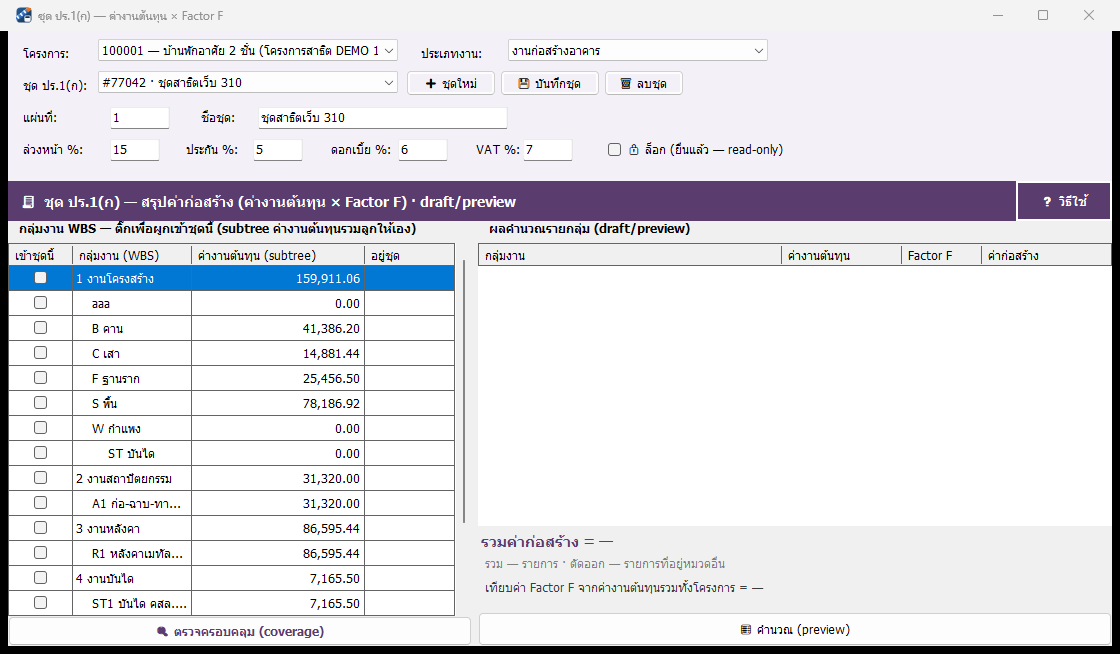The width and height of the screenshot is (1120, 654).
Task: Click the document icon in the purple header
Action: click(x=28, y=202)
